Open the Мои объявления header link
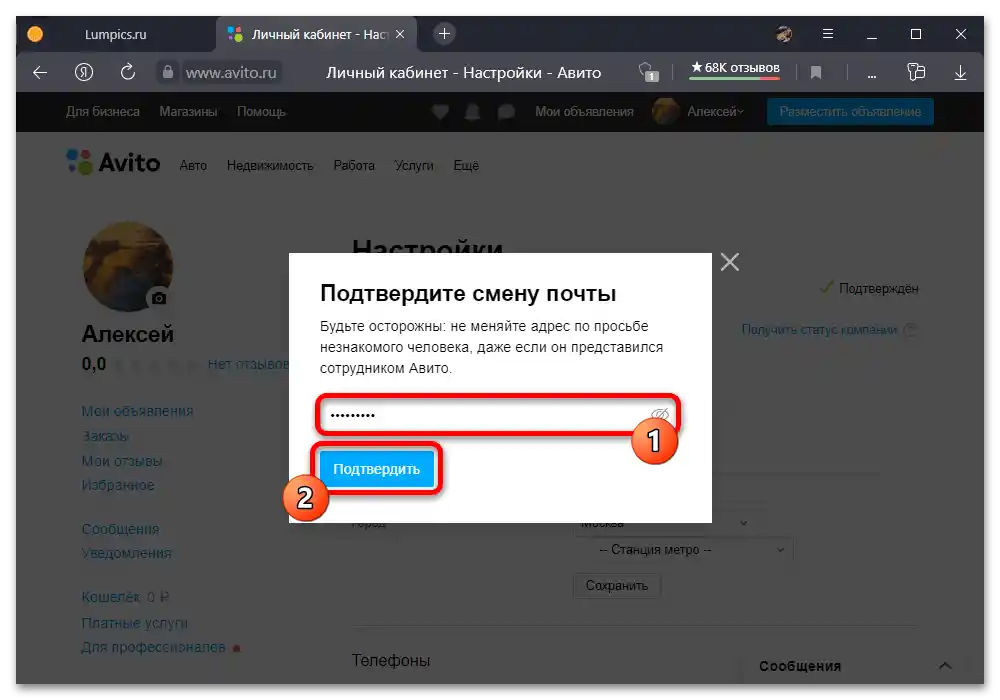Image resolution: width=1000 pixels, height=700 pixels. [584, 112]
